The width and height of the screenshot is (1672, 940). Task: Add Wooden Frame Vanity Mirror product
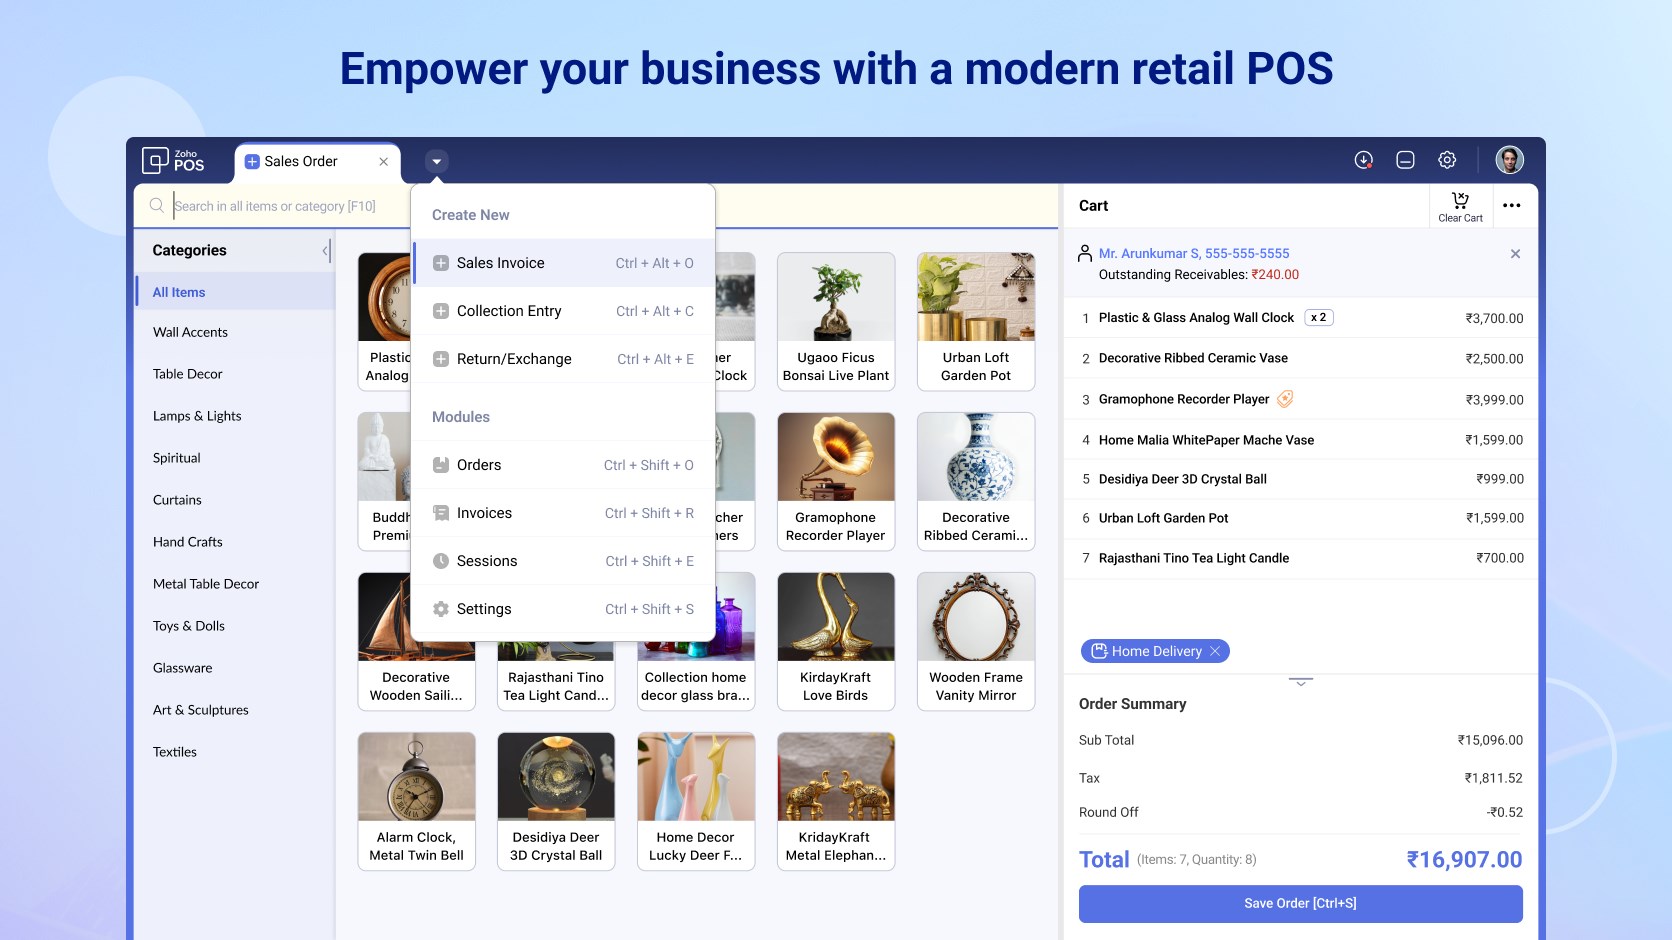976,641
